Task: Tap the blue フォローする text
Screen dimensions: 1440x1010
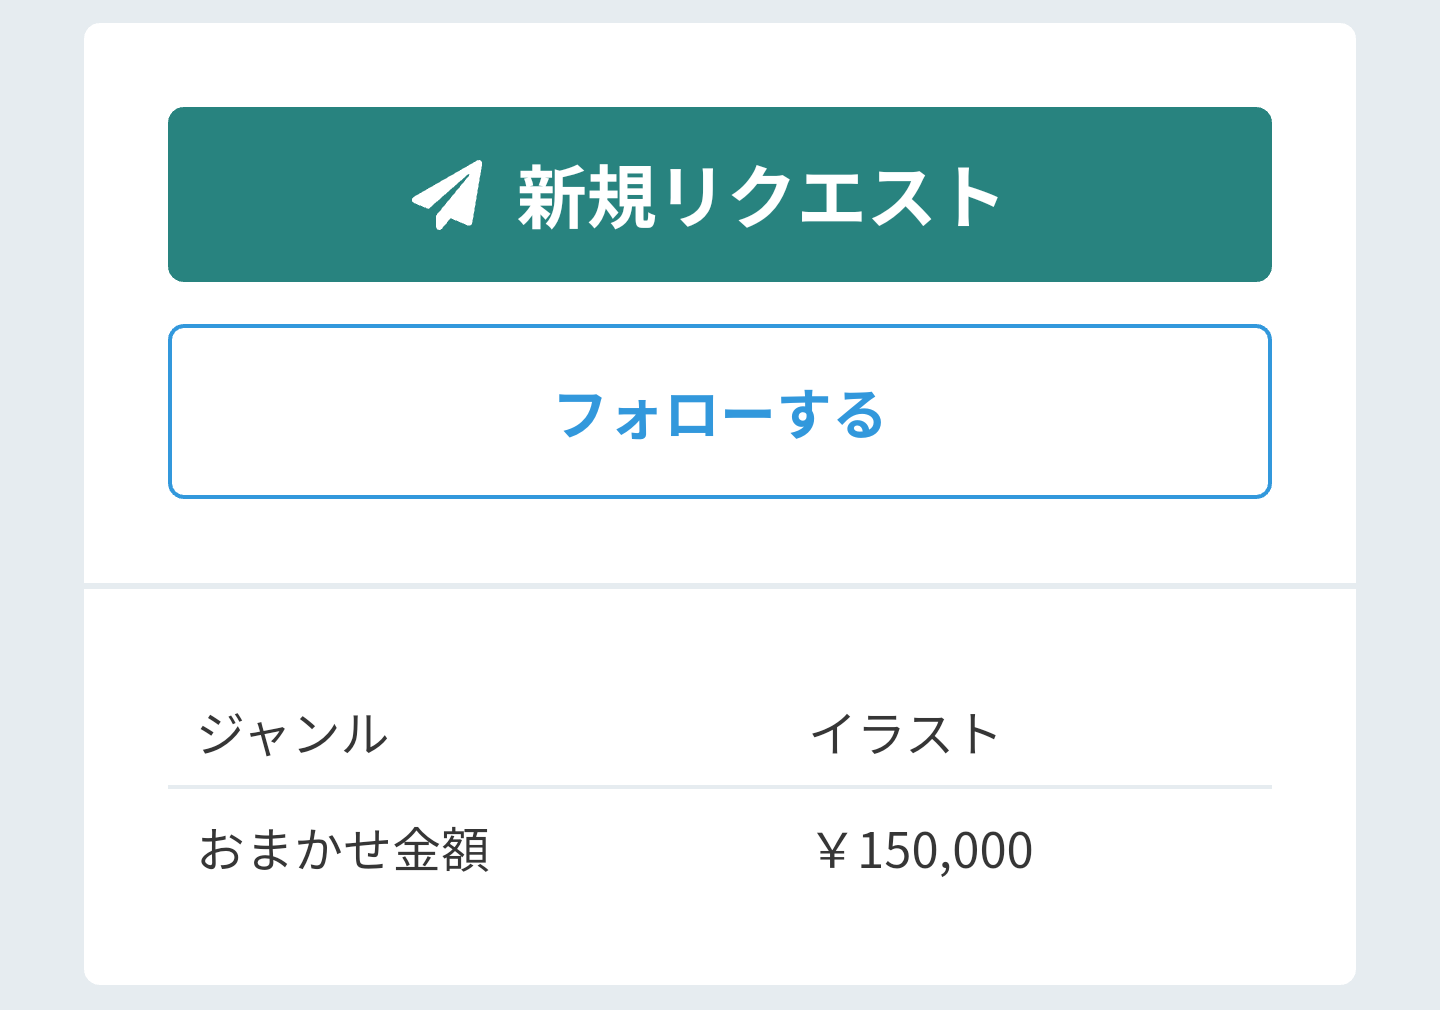Action: pyautogui.click(x=720, y=414)
